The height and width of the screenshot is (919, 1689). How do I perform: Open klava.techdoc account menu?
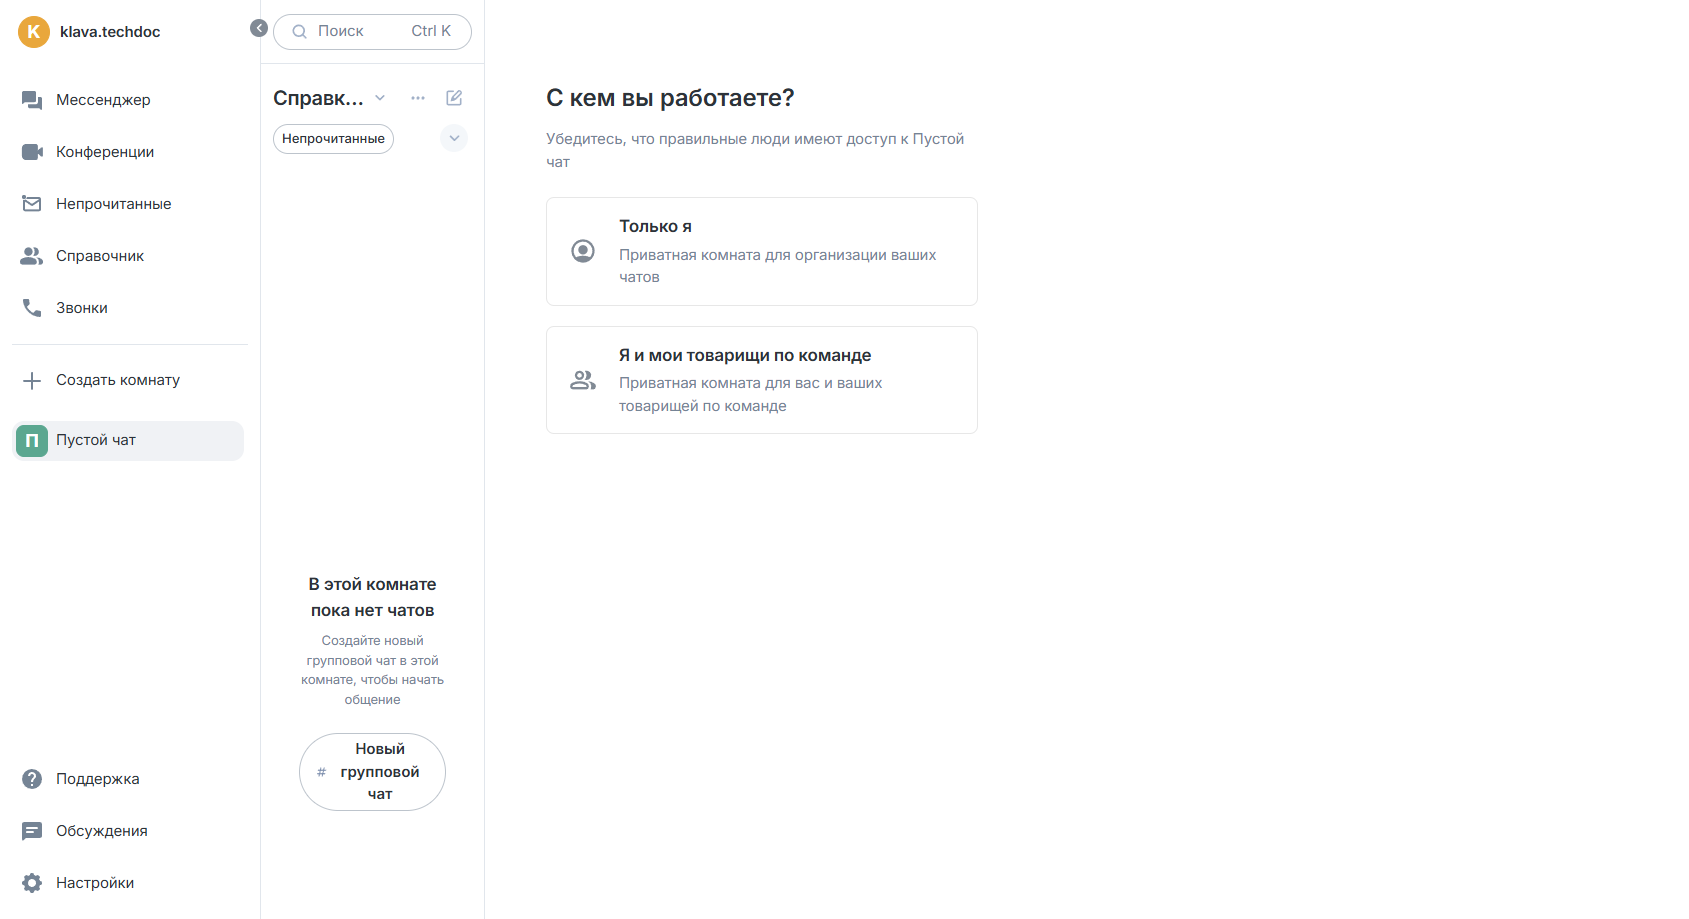(90, 32)
